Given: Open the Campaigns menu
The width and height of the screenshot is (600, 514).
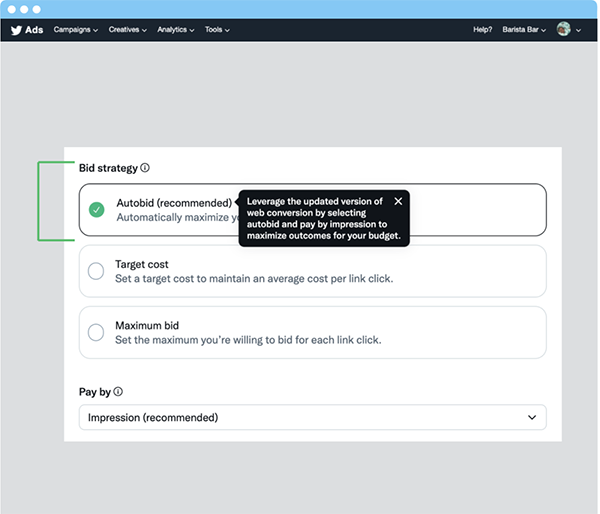Looking at the screenshot, I should pos(76,29).
